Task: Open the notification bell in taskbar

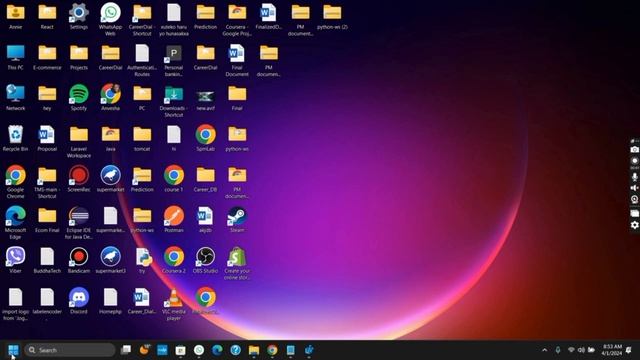Action: (629, 350)
